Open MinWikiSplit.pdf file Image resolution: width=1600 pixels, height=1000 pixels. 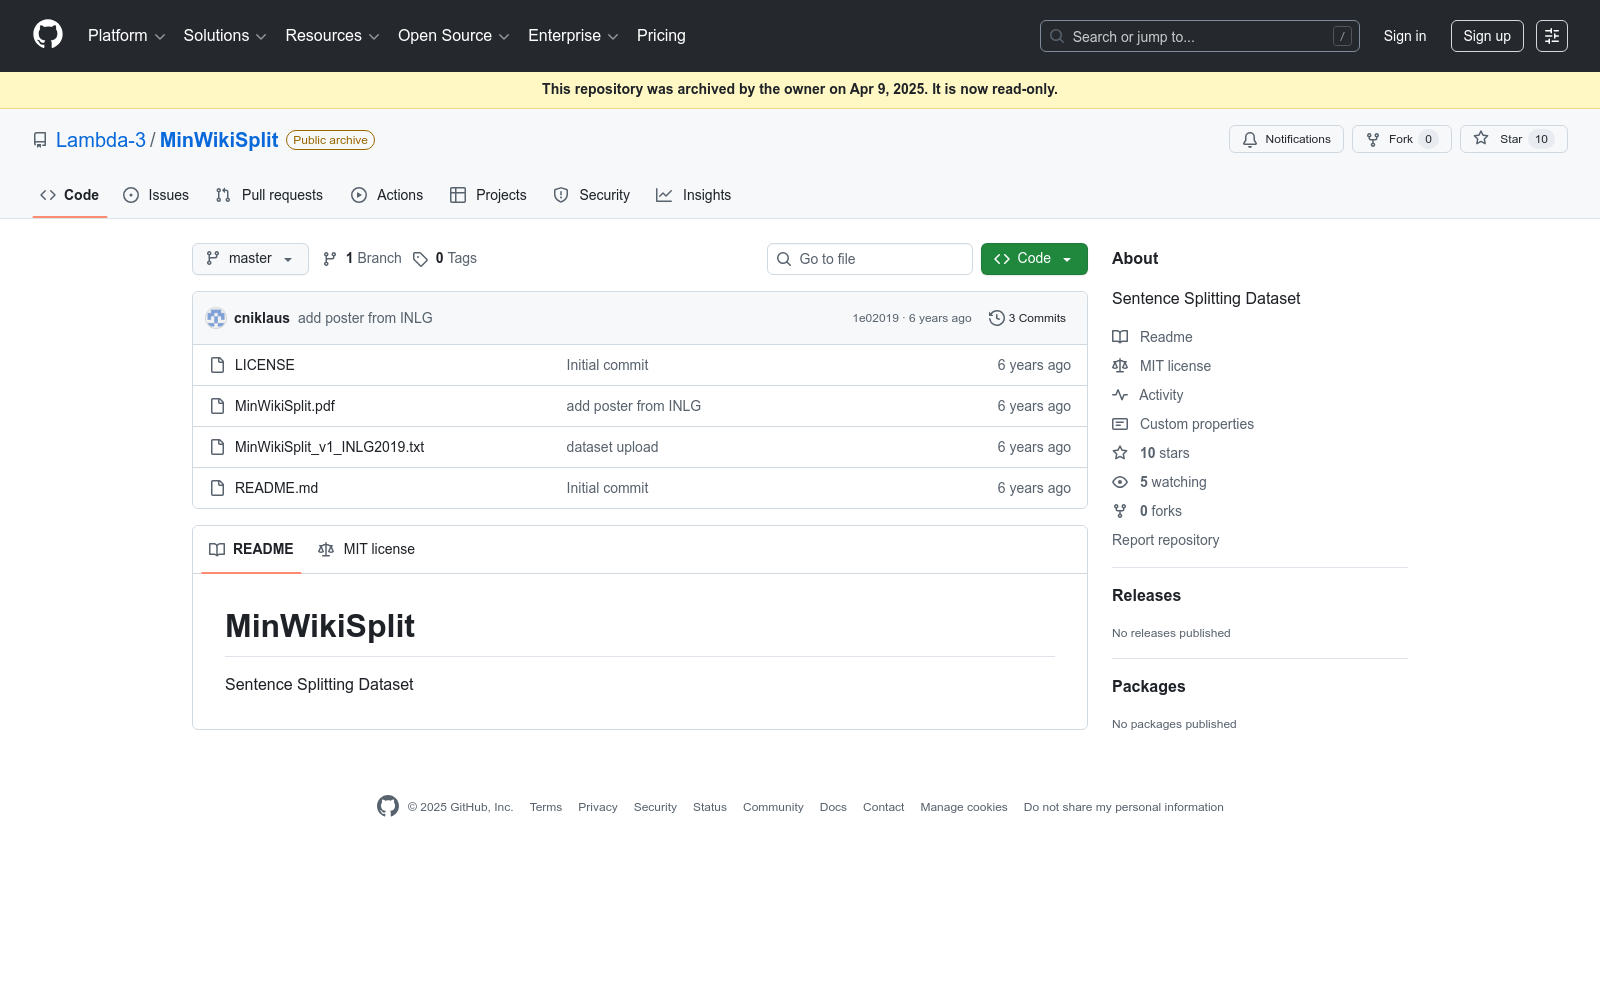(285, 406)
